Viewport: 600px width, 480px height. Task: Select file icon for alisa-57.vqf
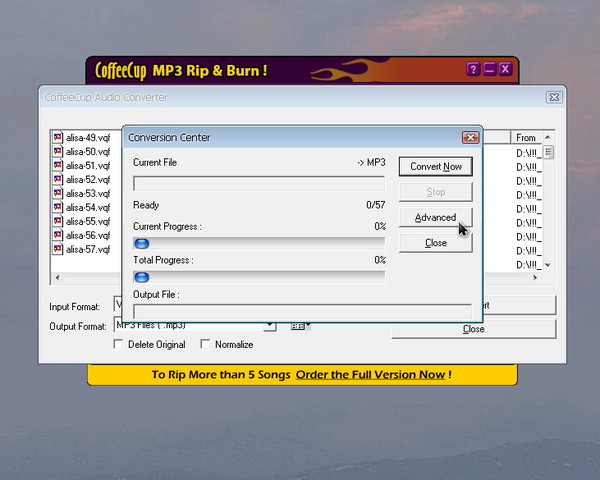coord(58,249)
